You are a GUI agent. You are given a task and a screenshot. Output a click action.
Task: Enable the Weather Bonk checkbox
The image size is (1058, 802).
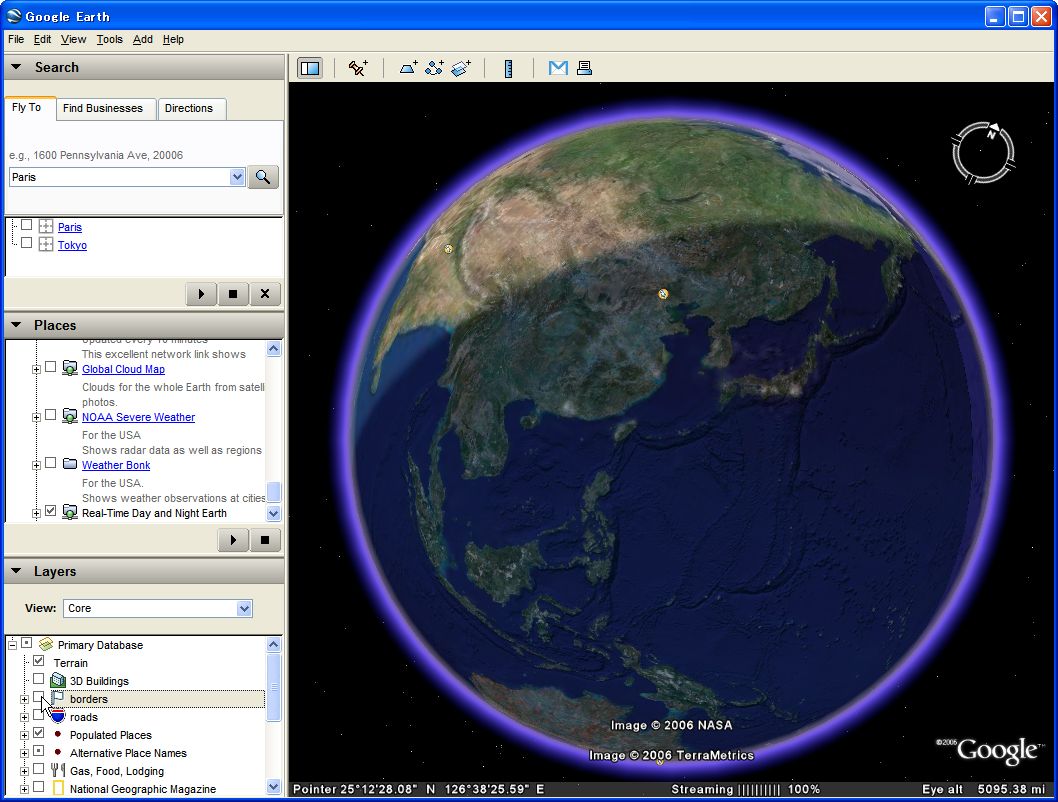tap(51, 463)
